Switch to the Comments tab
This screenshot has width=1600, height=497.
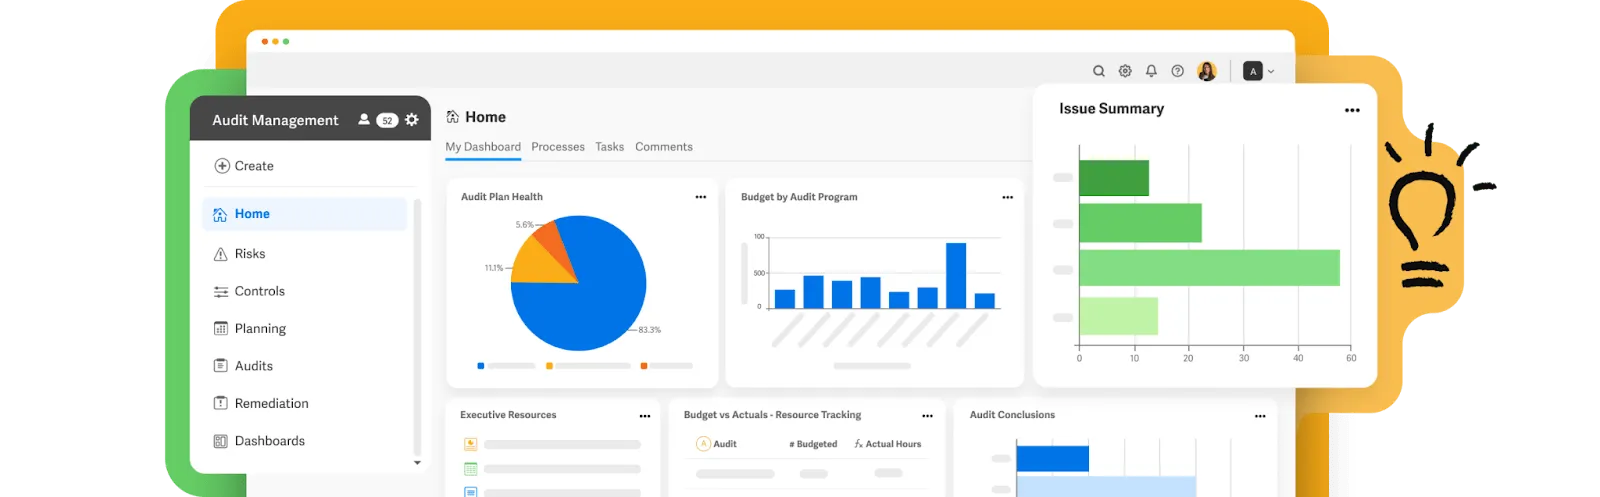[664, 147]
